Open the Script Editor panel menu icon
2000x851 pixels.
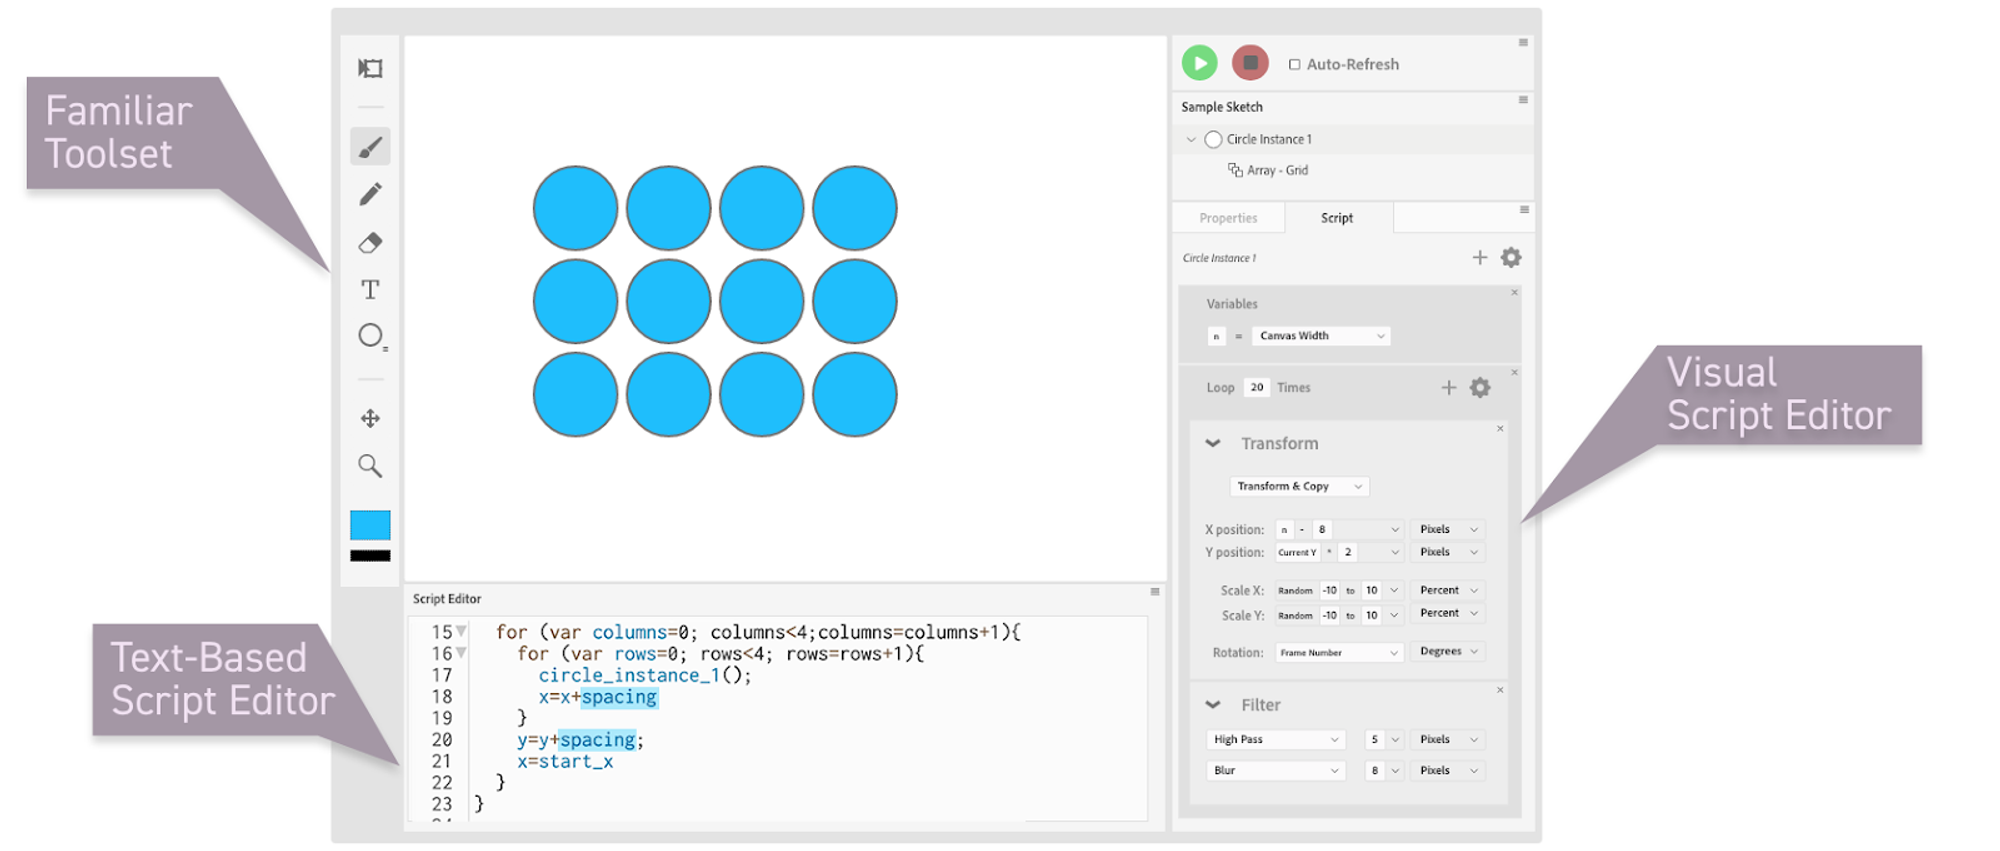click(1155, 592)
